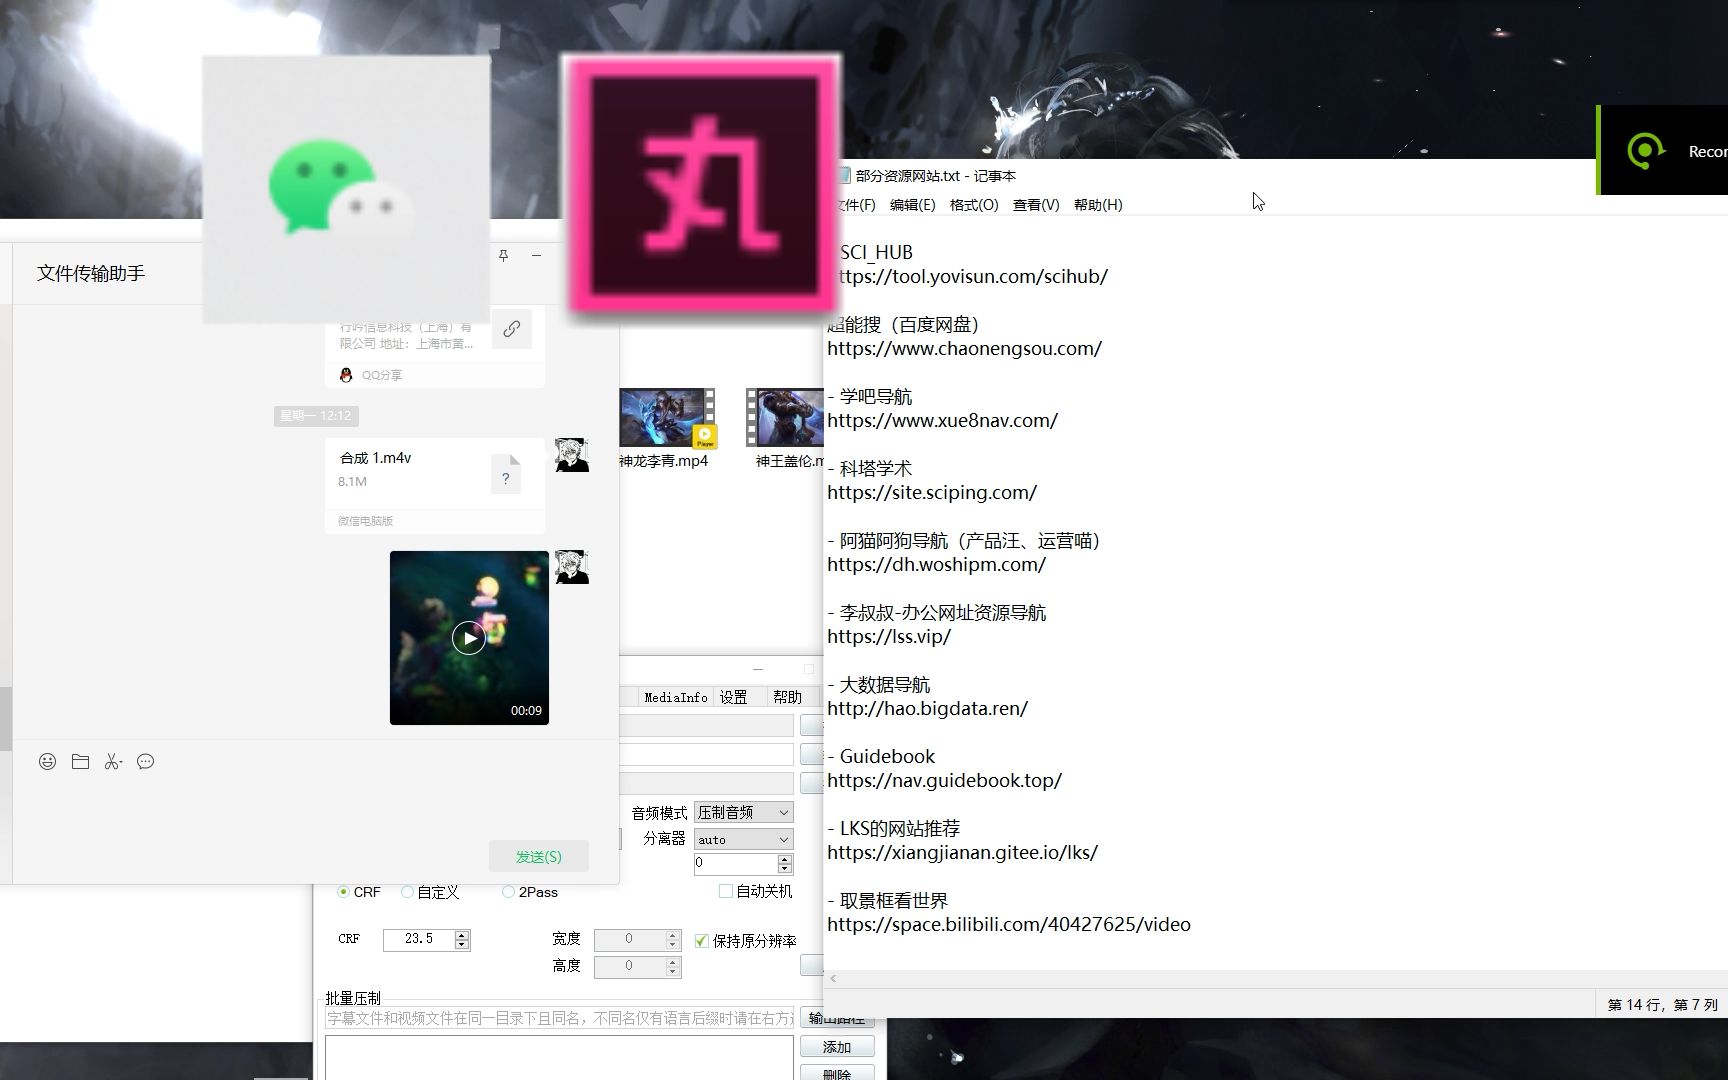Increase the CRF 23.5 value with up arrow
The image size is (1728, 1080).
[461, 935]
